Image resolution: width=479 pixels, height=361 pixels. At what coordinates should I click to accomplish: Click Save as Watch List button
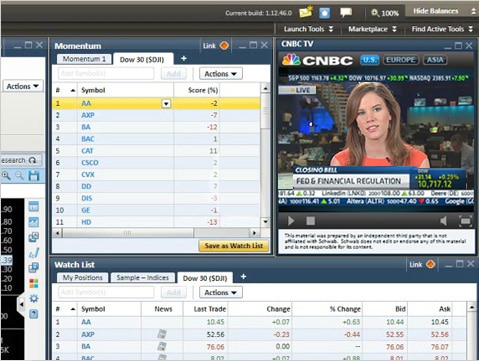[x=234, y=246]
